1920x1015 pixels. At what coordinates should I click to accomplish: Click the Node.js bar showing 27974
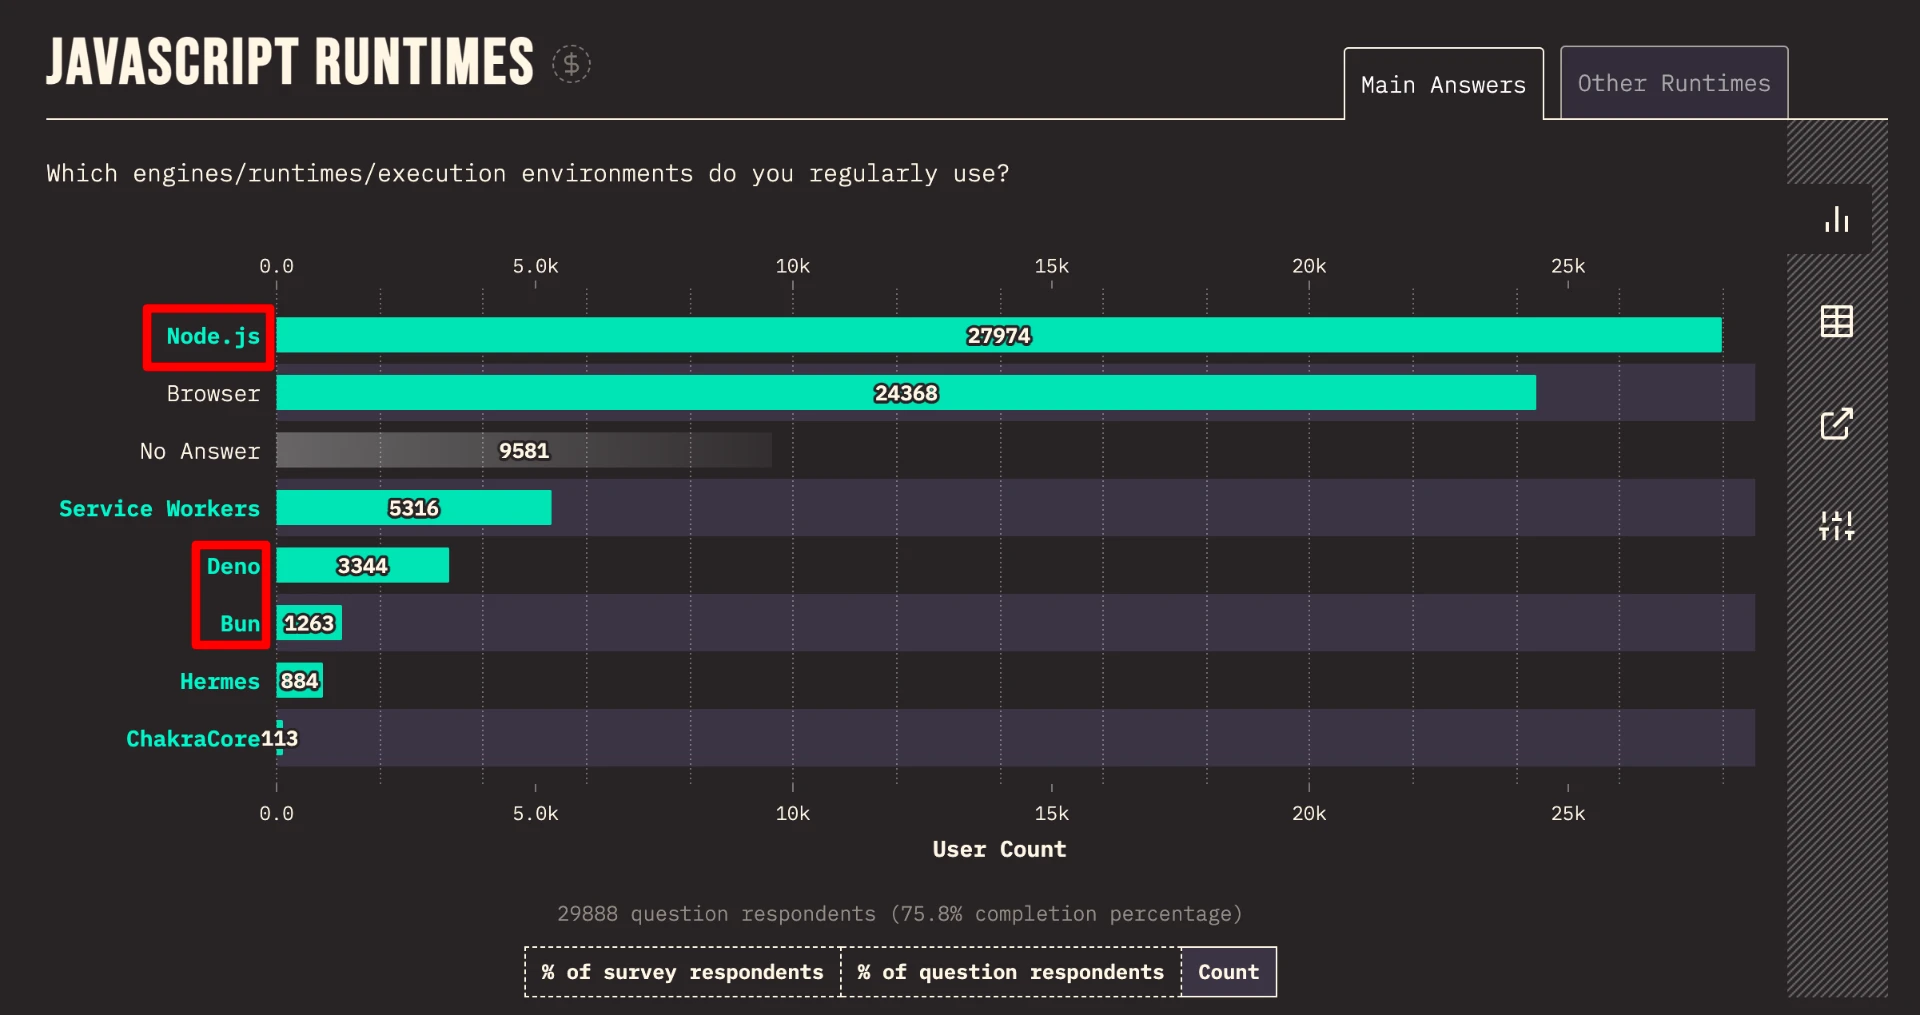pyautogui.click(x=999, y=335)
